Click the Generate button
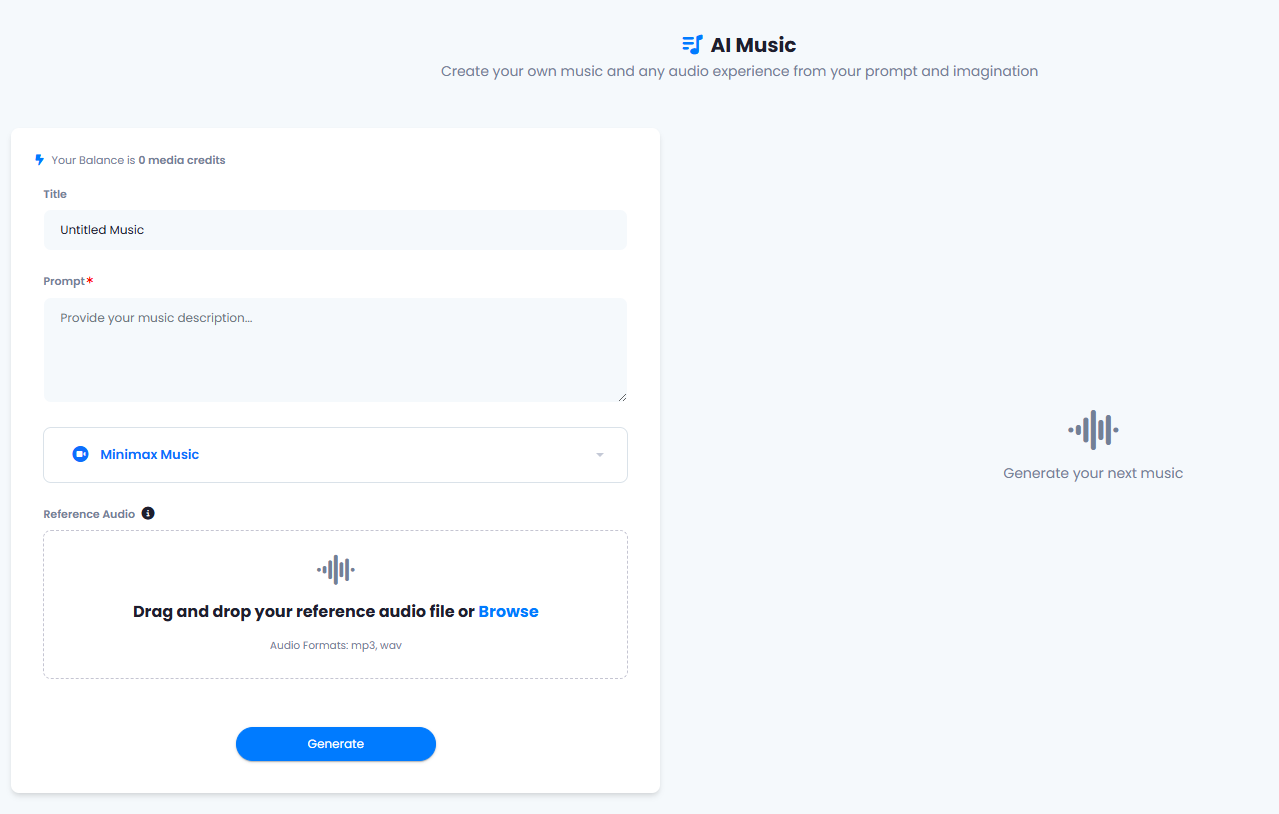 [x=336, y=744]
